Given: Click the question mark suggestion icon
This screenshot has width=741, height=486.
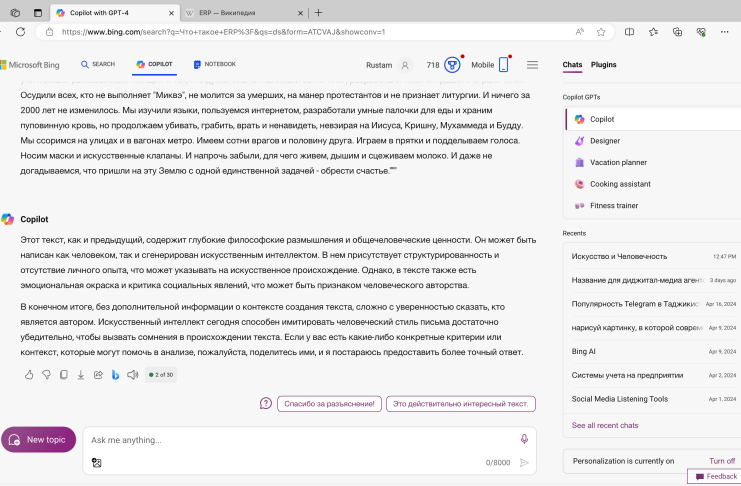Looking at the screenshot, I should pyautogui.click(x=266, y=404).
